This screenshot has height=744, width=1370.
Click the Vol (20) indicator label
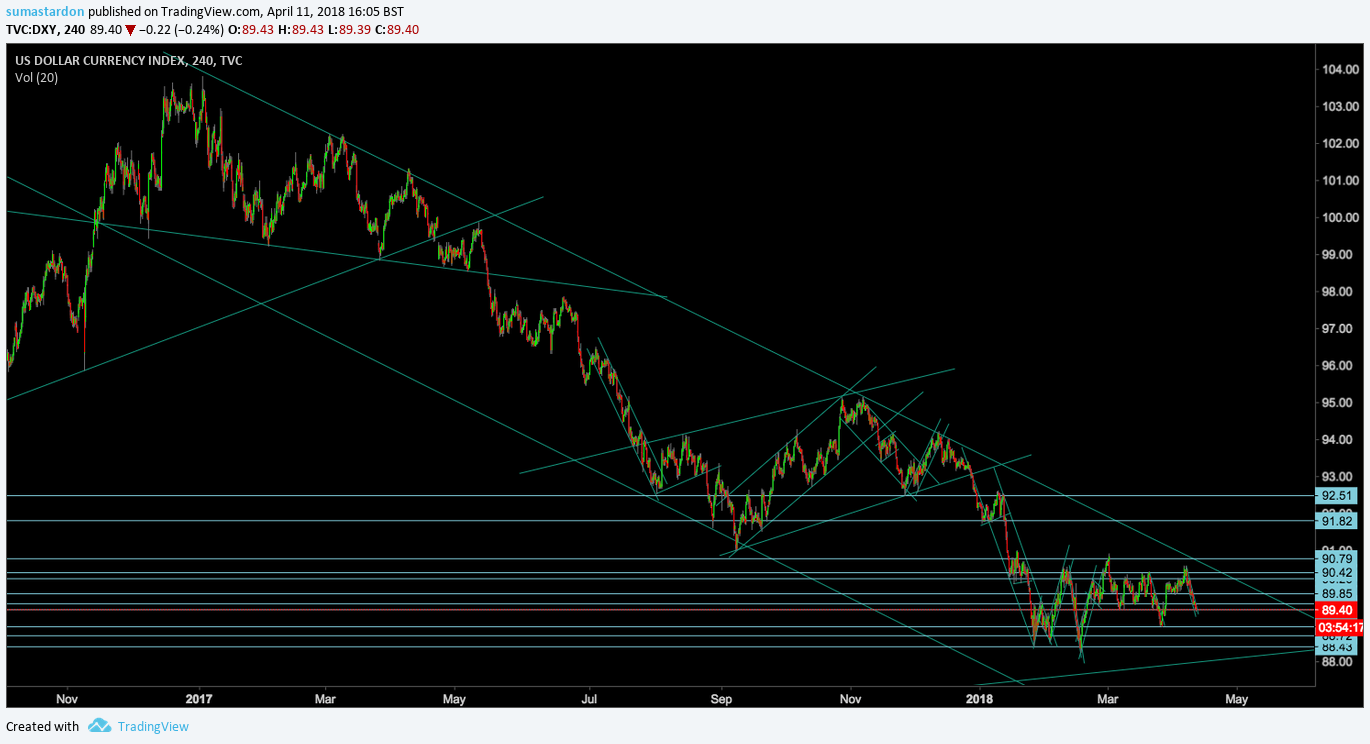[x=36, y=77]
